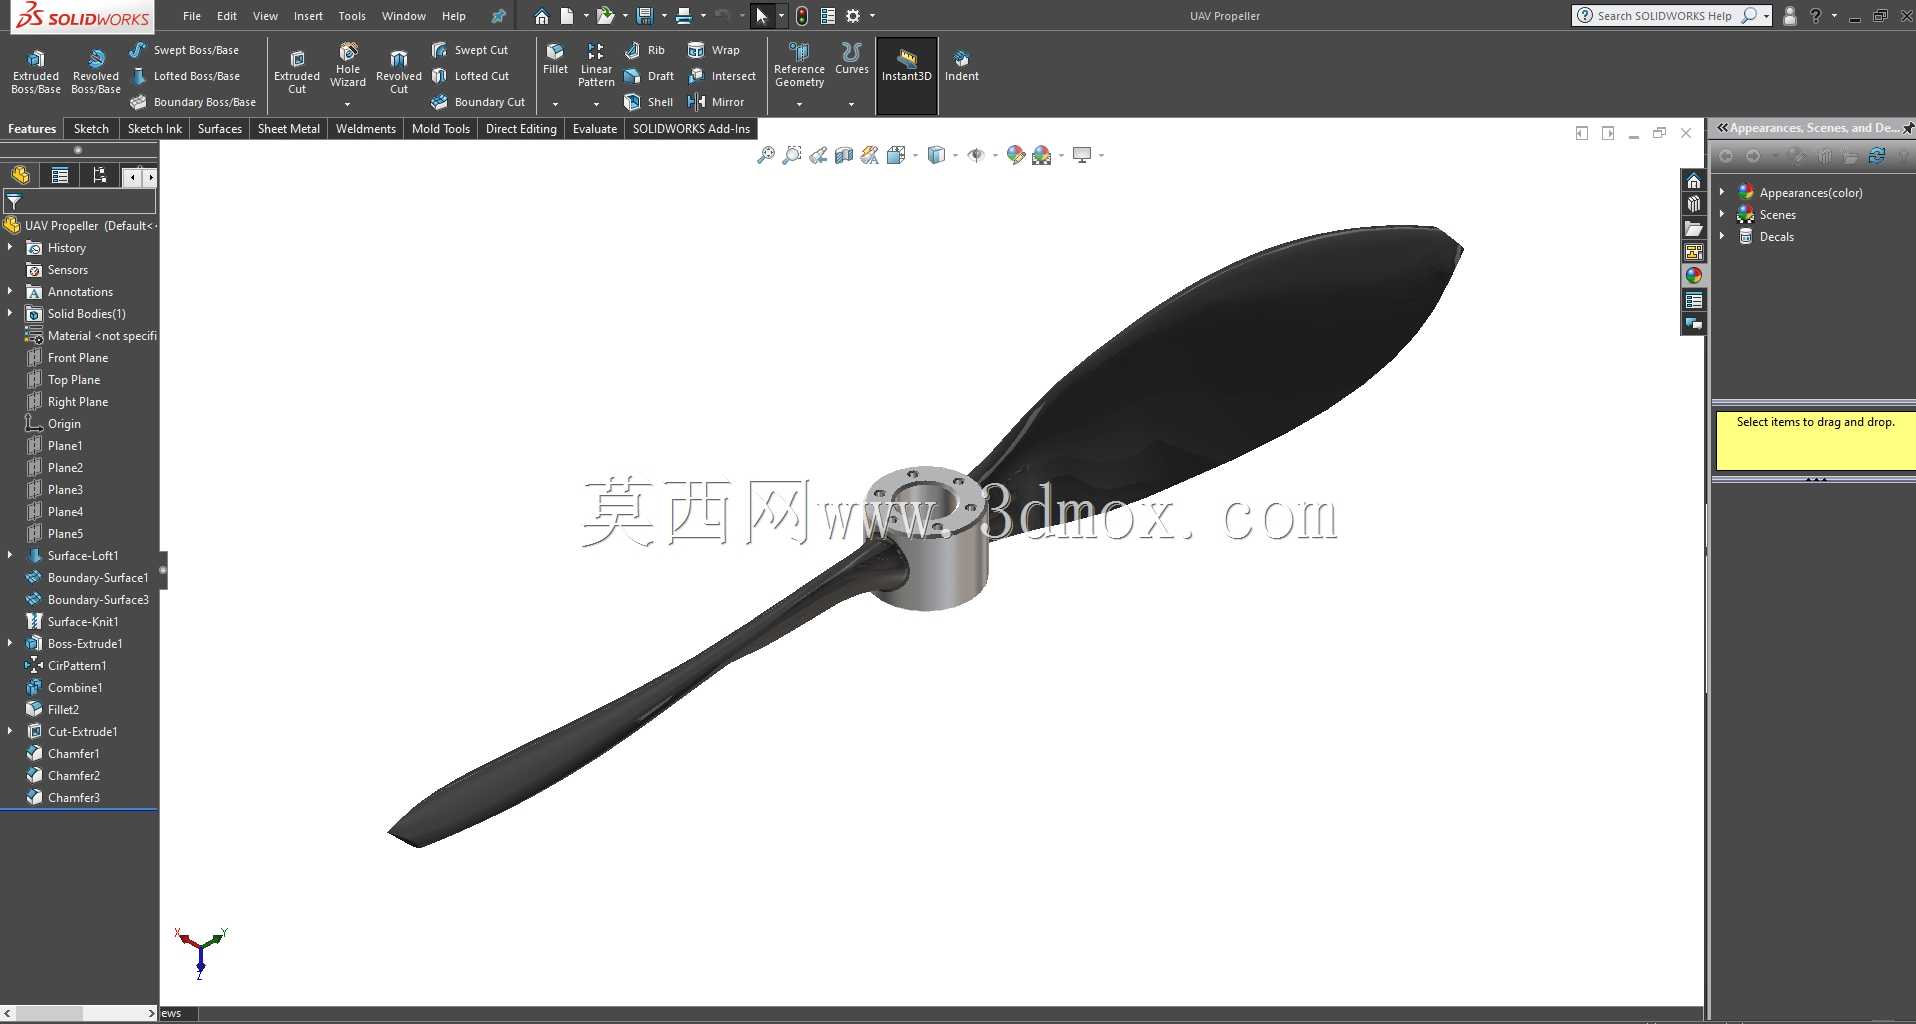Select the Boundary Cut tool
The width and height of the screenshot is (1916, 1024).
[478, 102]
